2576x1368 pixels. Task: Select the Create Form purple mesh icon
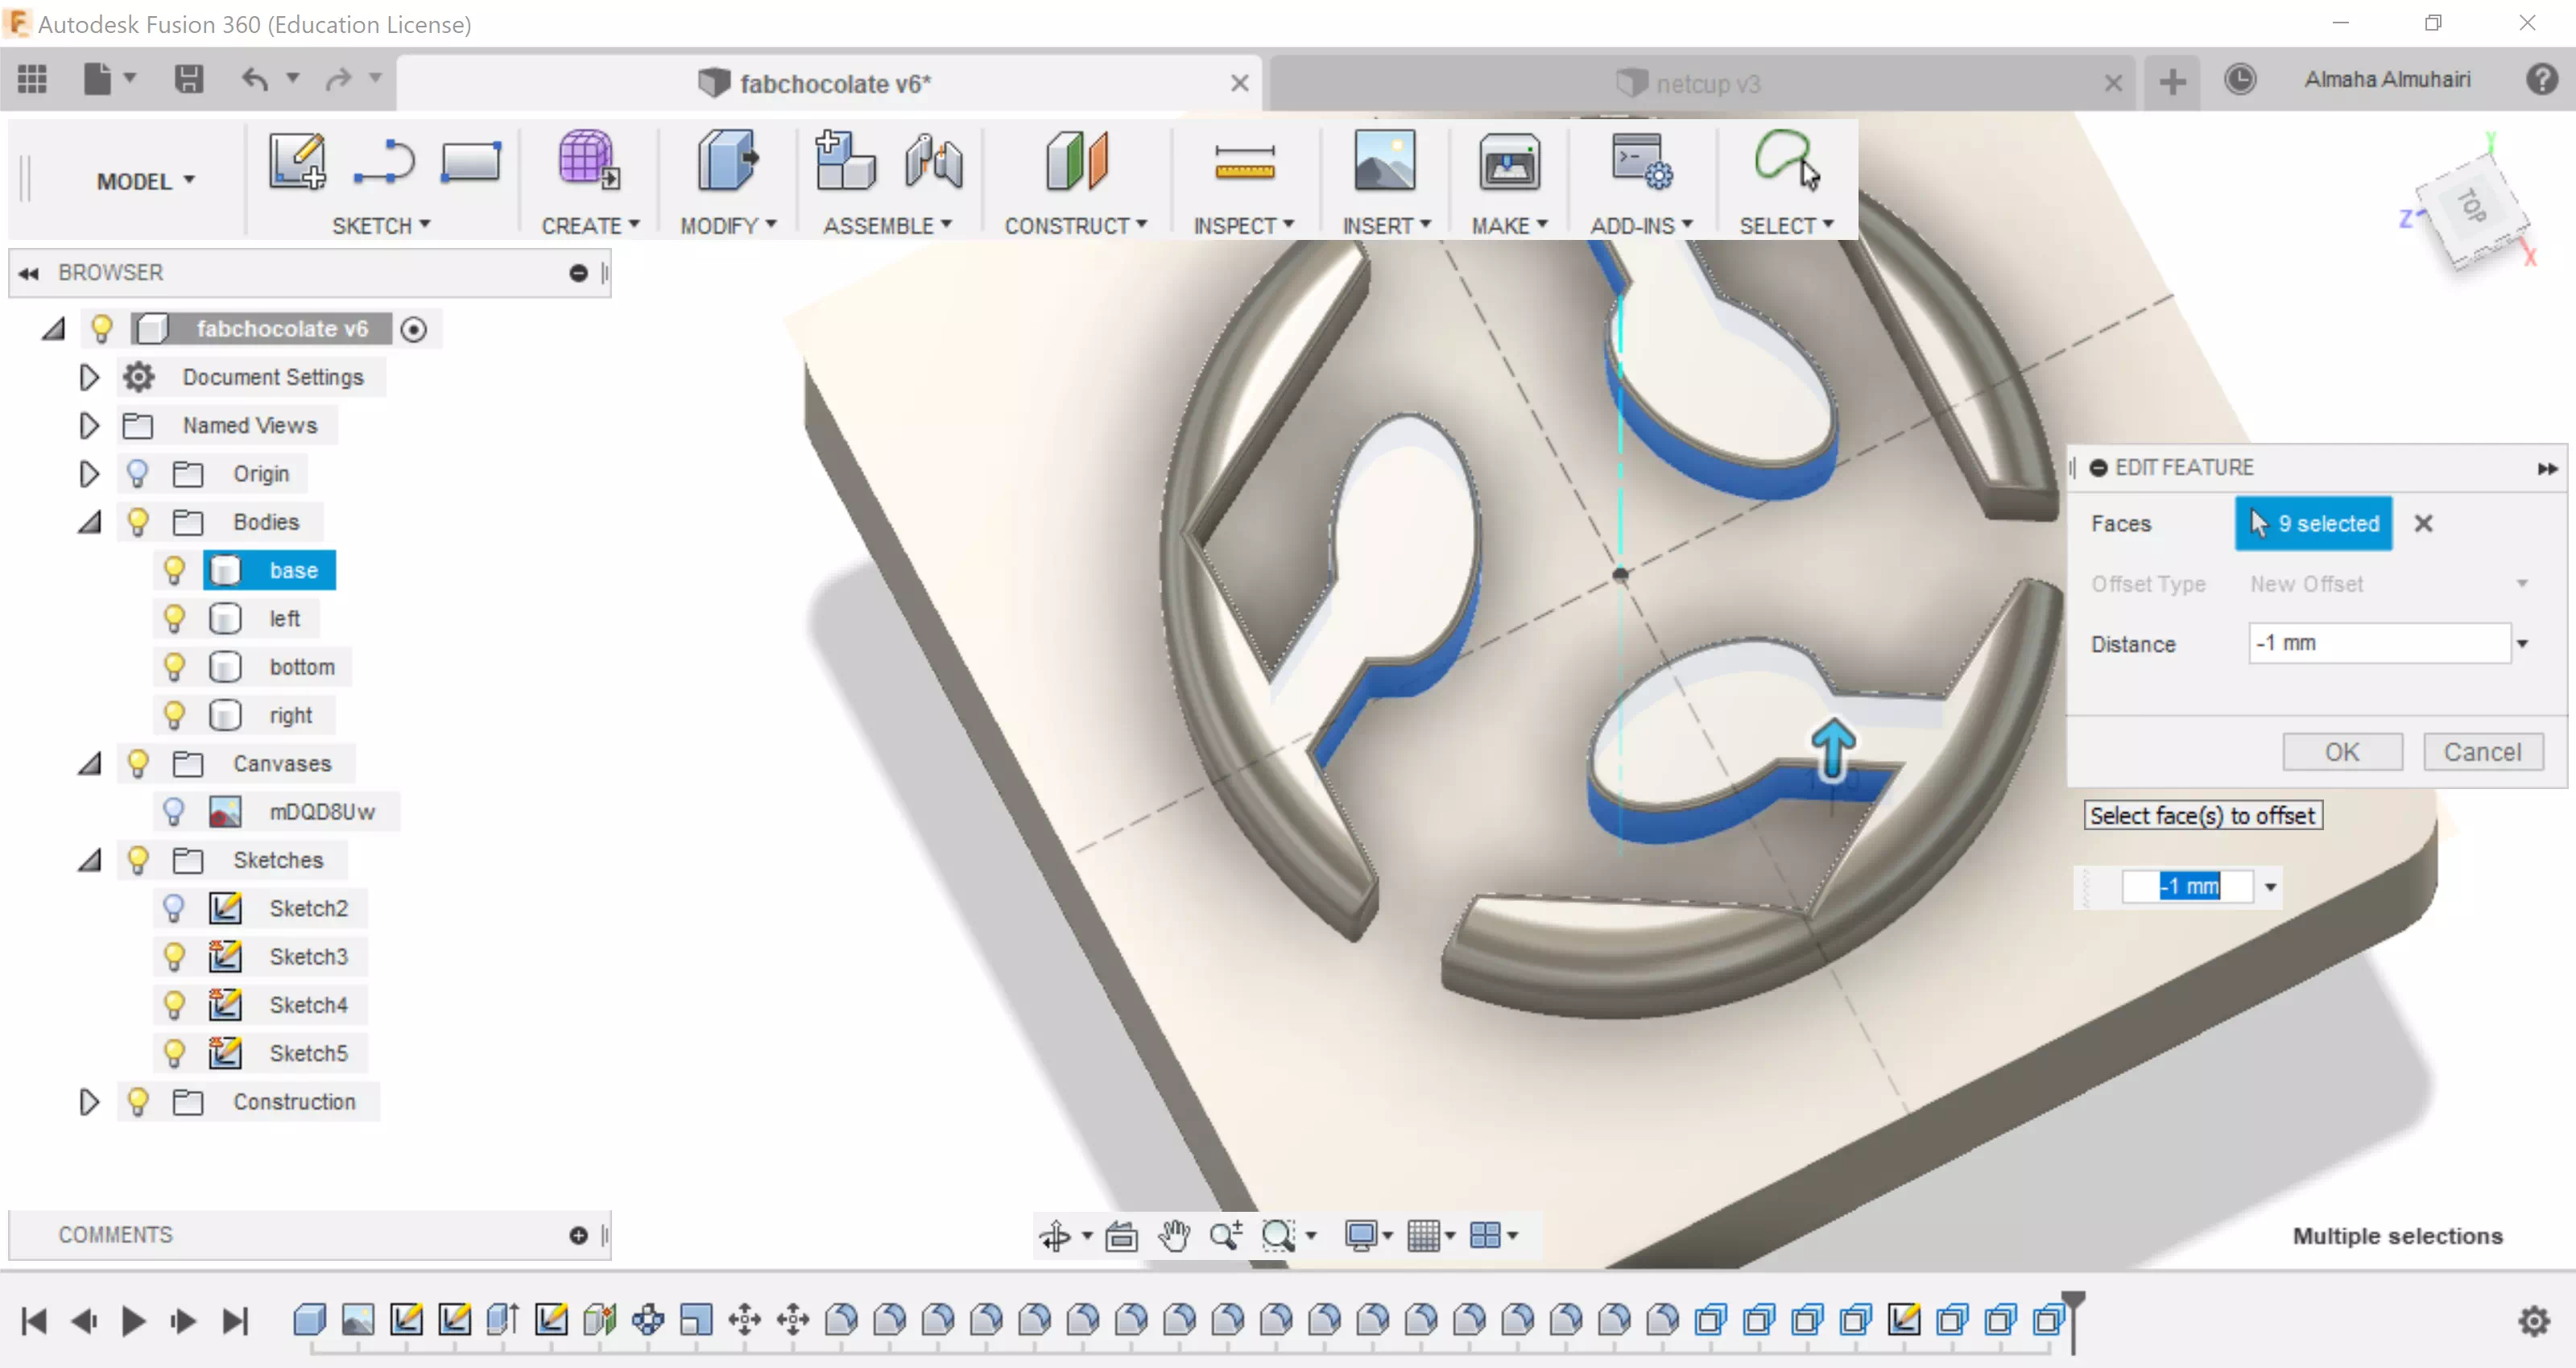tap(588, 159)
